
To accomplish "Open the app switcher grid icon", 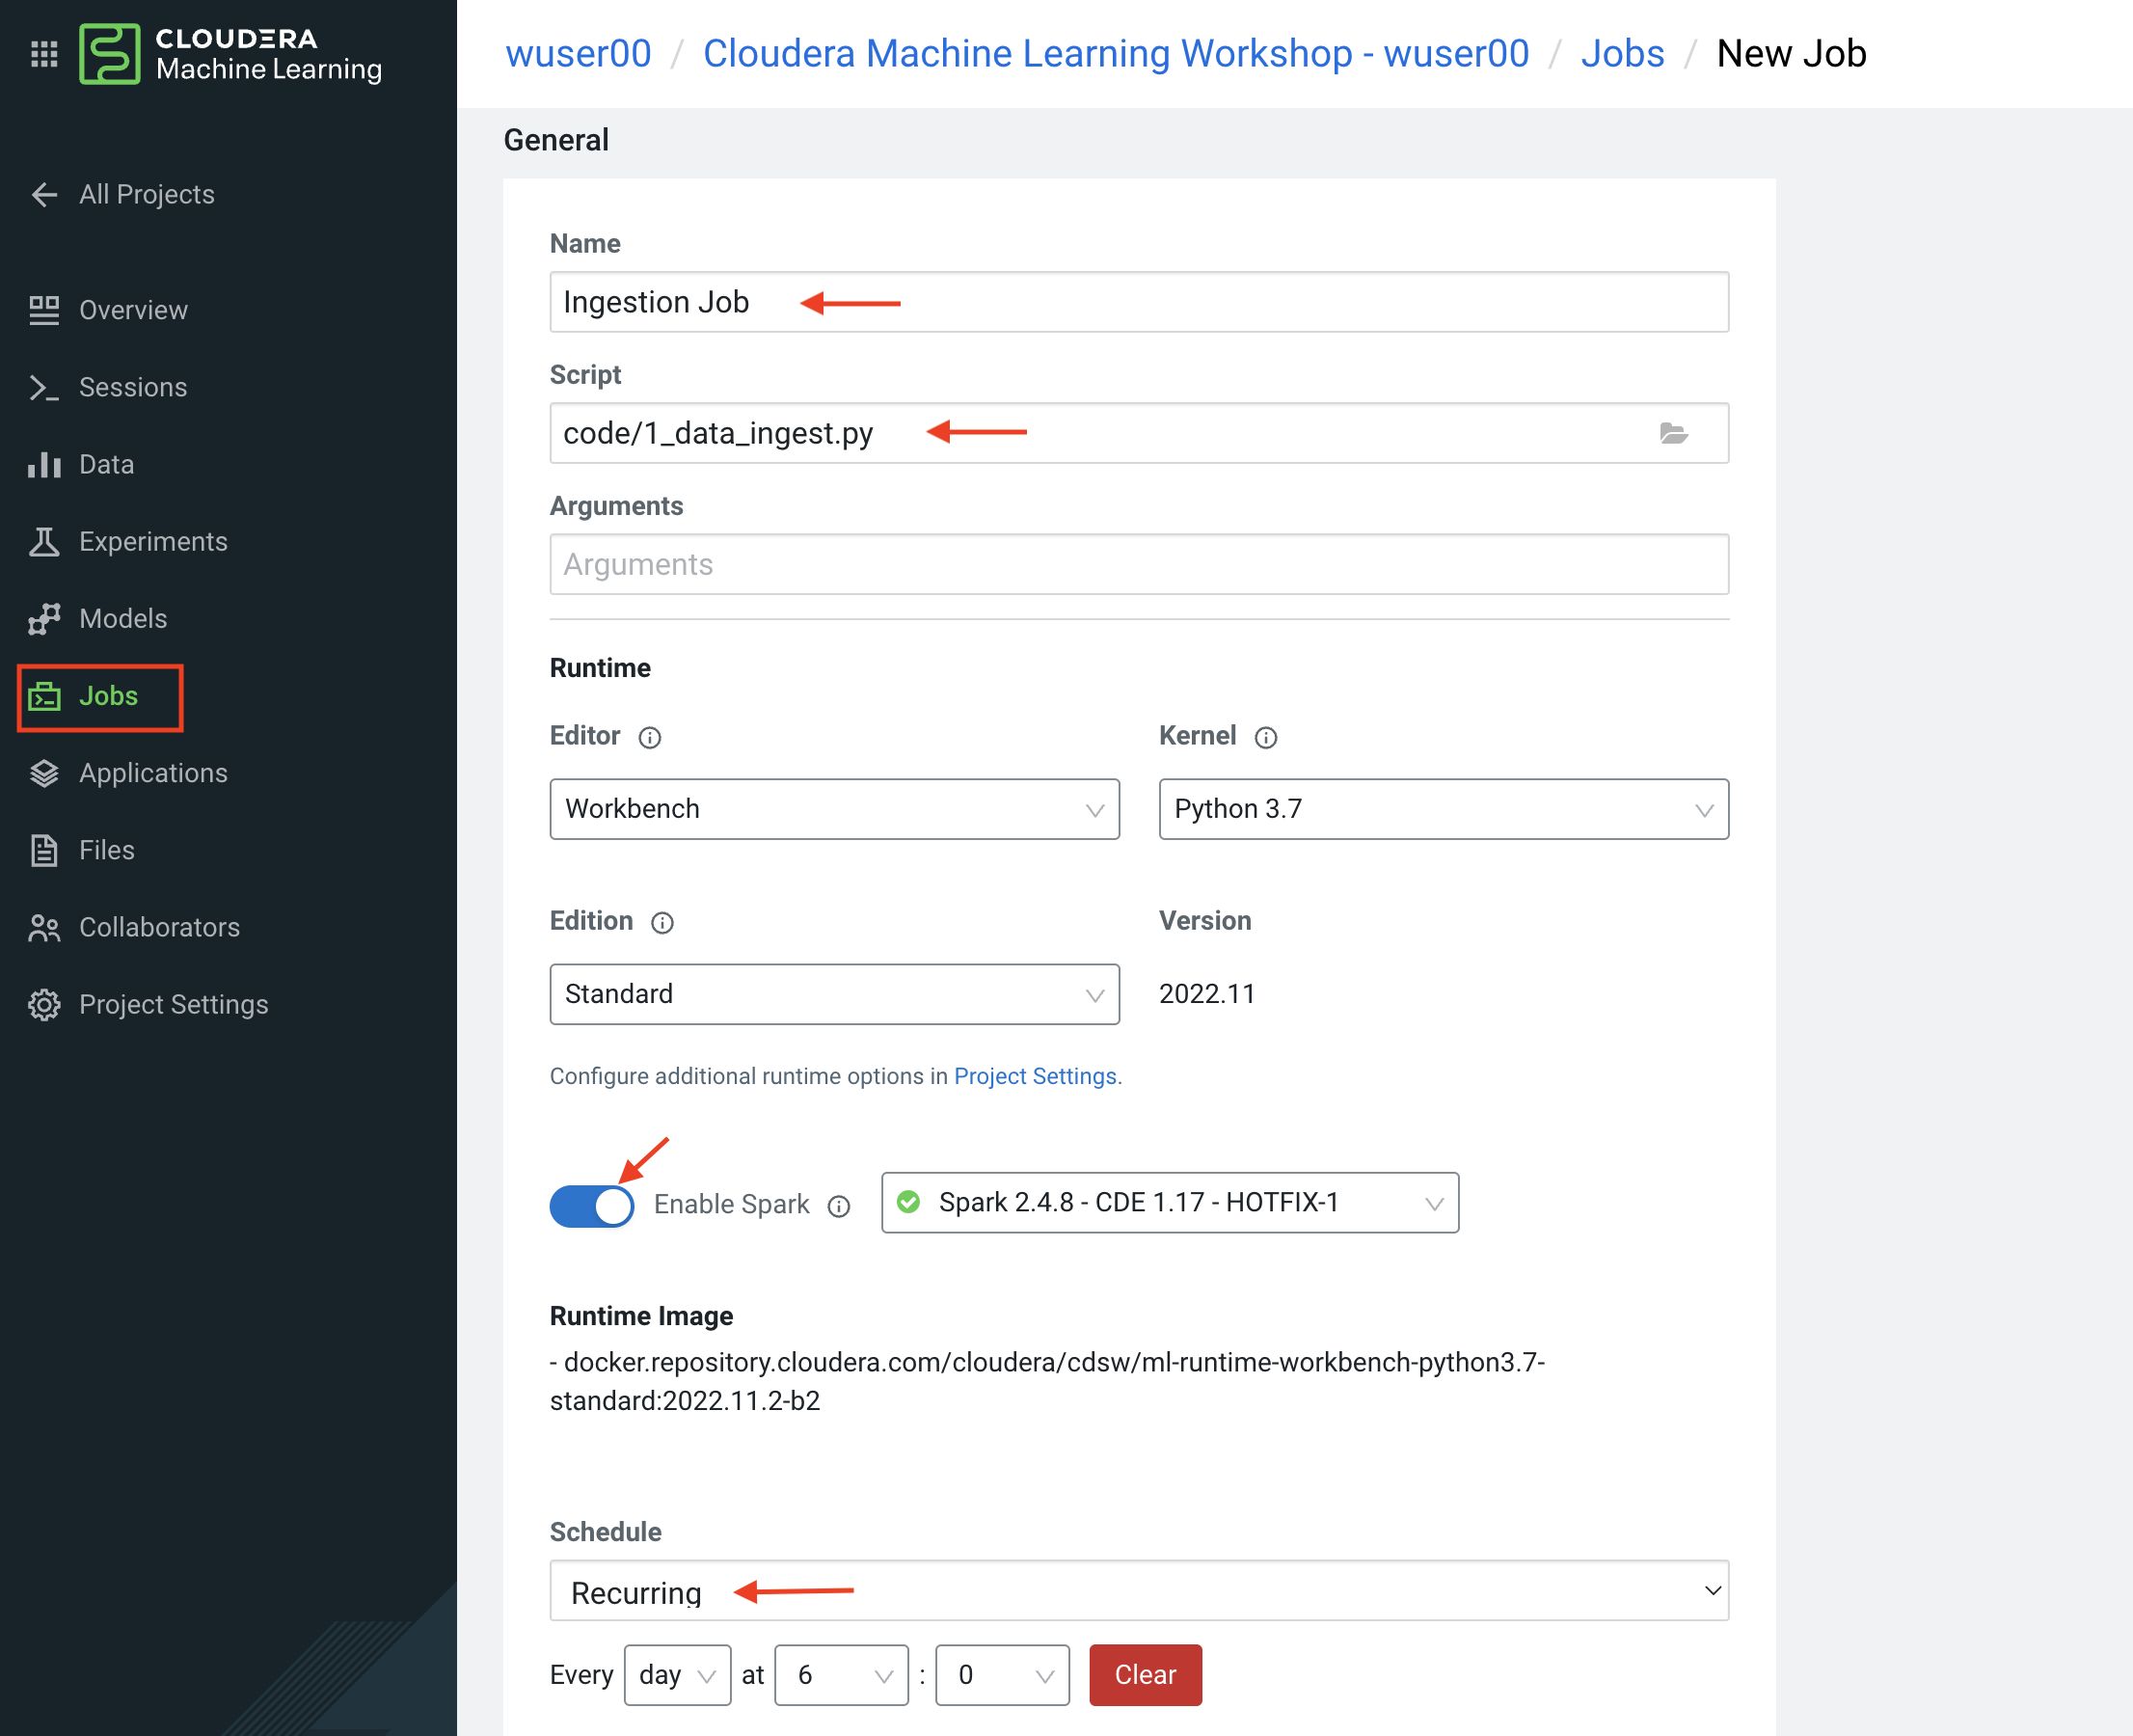I will 44,54.
